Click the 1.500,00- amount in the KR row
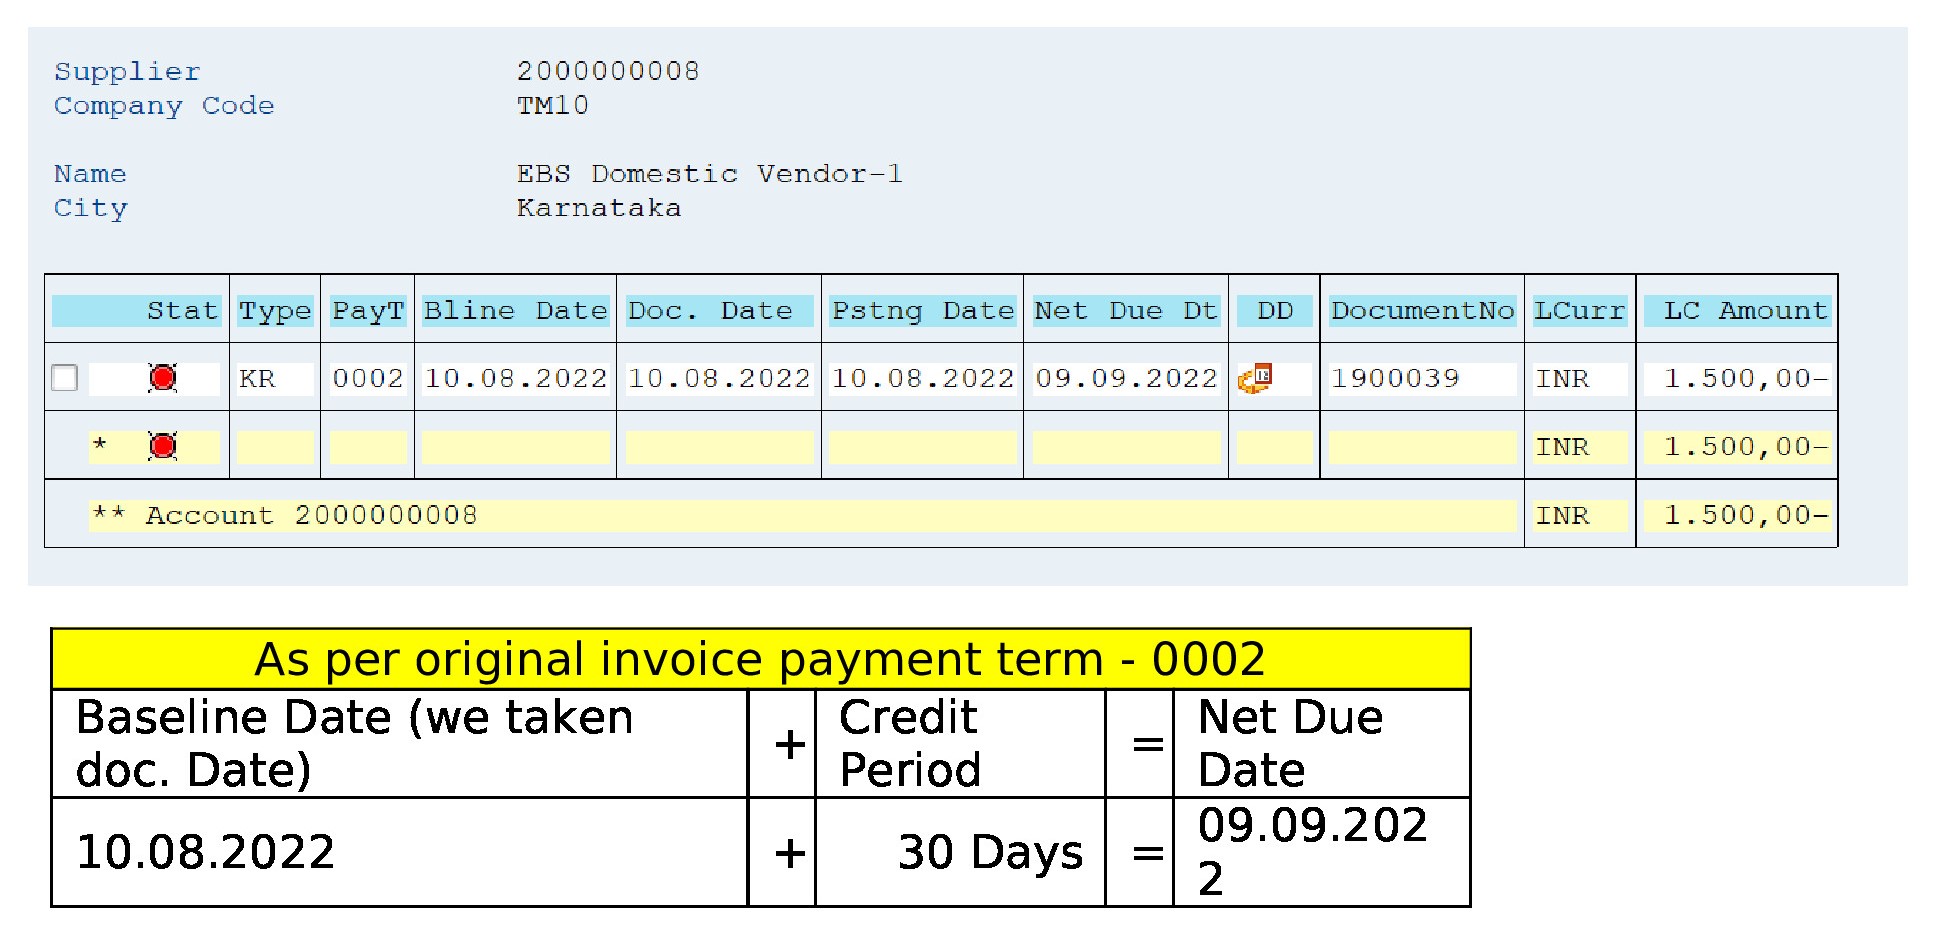 click(x=1744, y=379)
